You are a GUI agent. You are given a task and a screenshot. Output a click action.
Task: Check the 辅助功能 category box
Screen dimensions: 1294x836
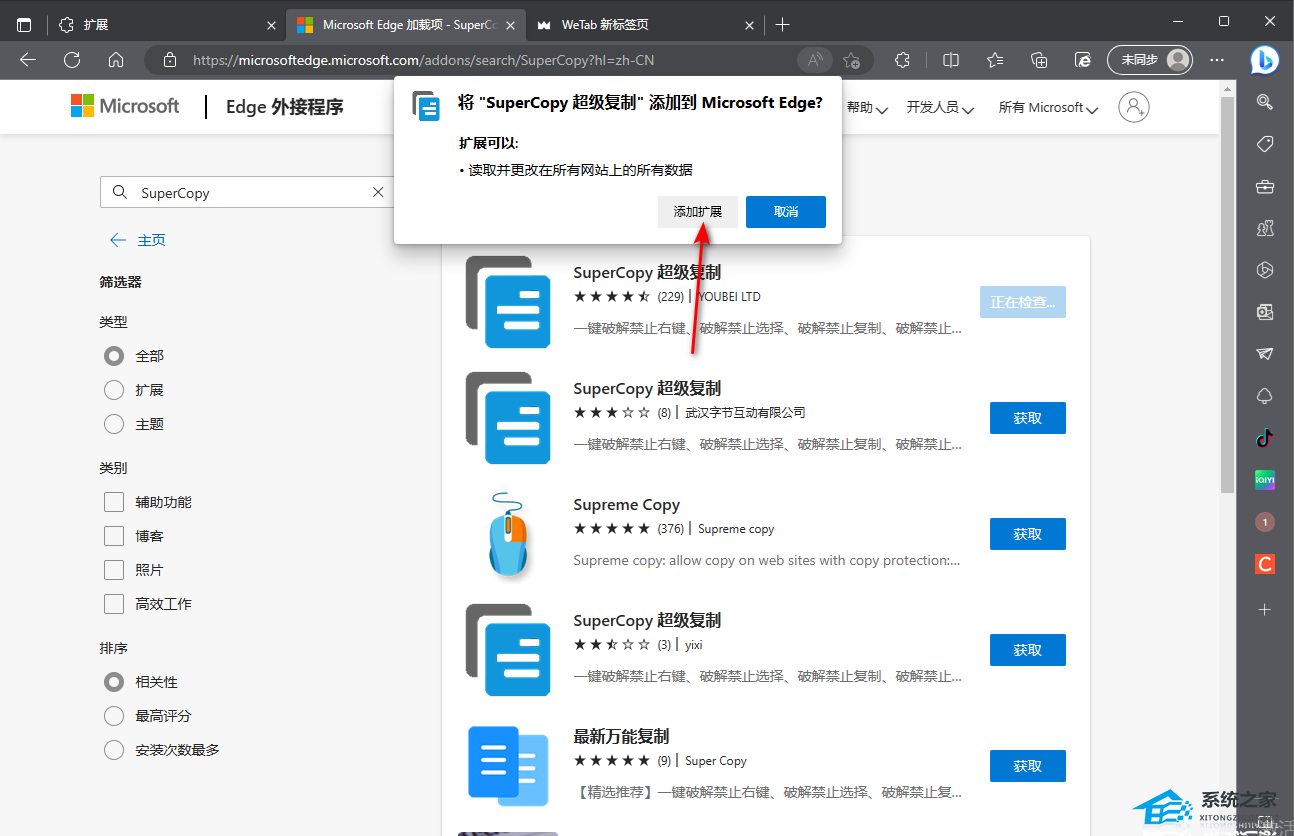pyautogui.click(x=114, y=502)
